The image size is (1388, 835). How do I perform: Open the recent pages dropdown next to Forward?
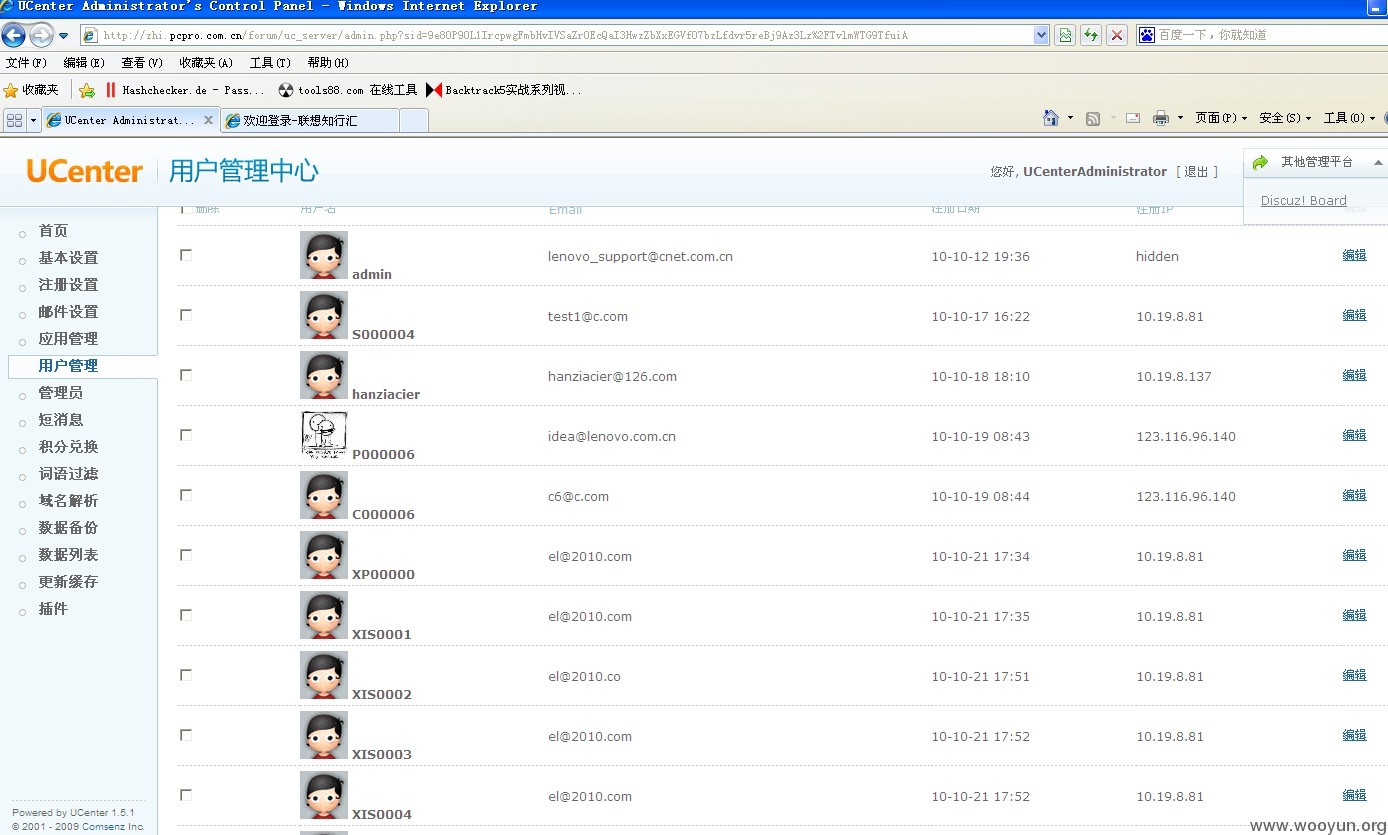coord(64,36)
